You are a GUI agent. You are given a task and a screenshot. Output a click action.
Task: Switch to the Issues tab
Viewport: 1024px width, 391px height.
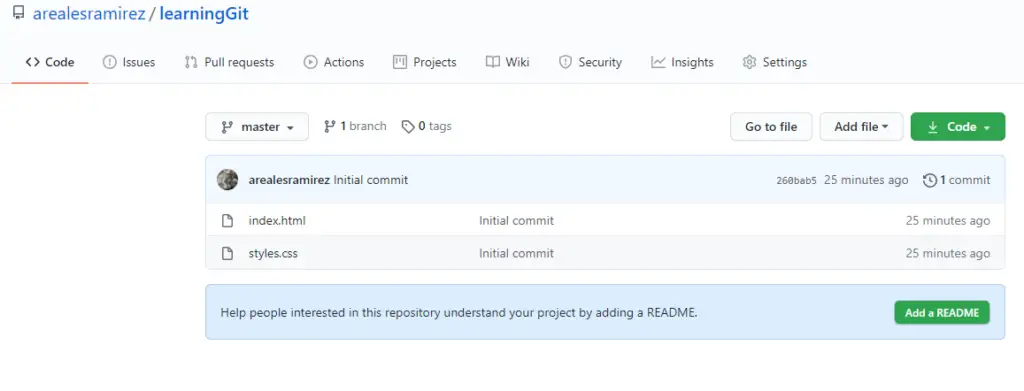coord(129,62)
